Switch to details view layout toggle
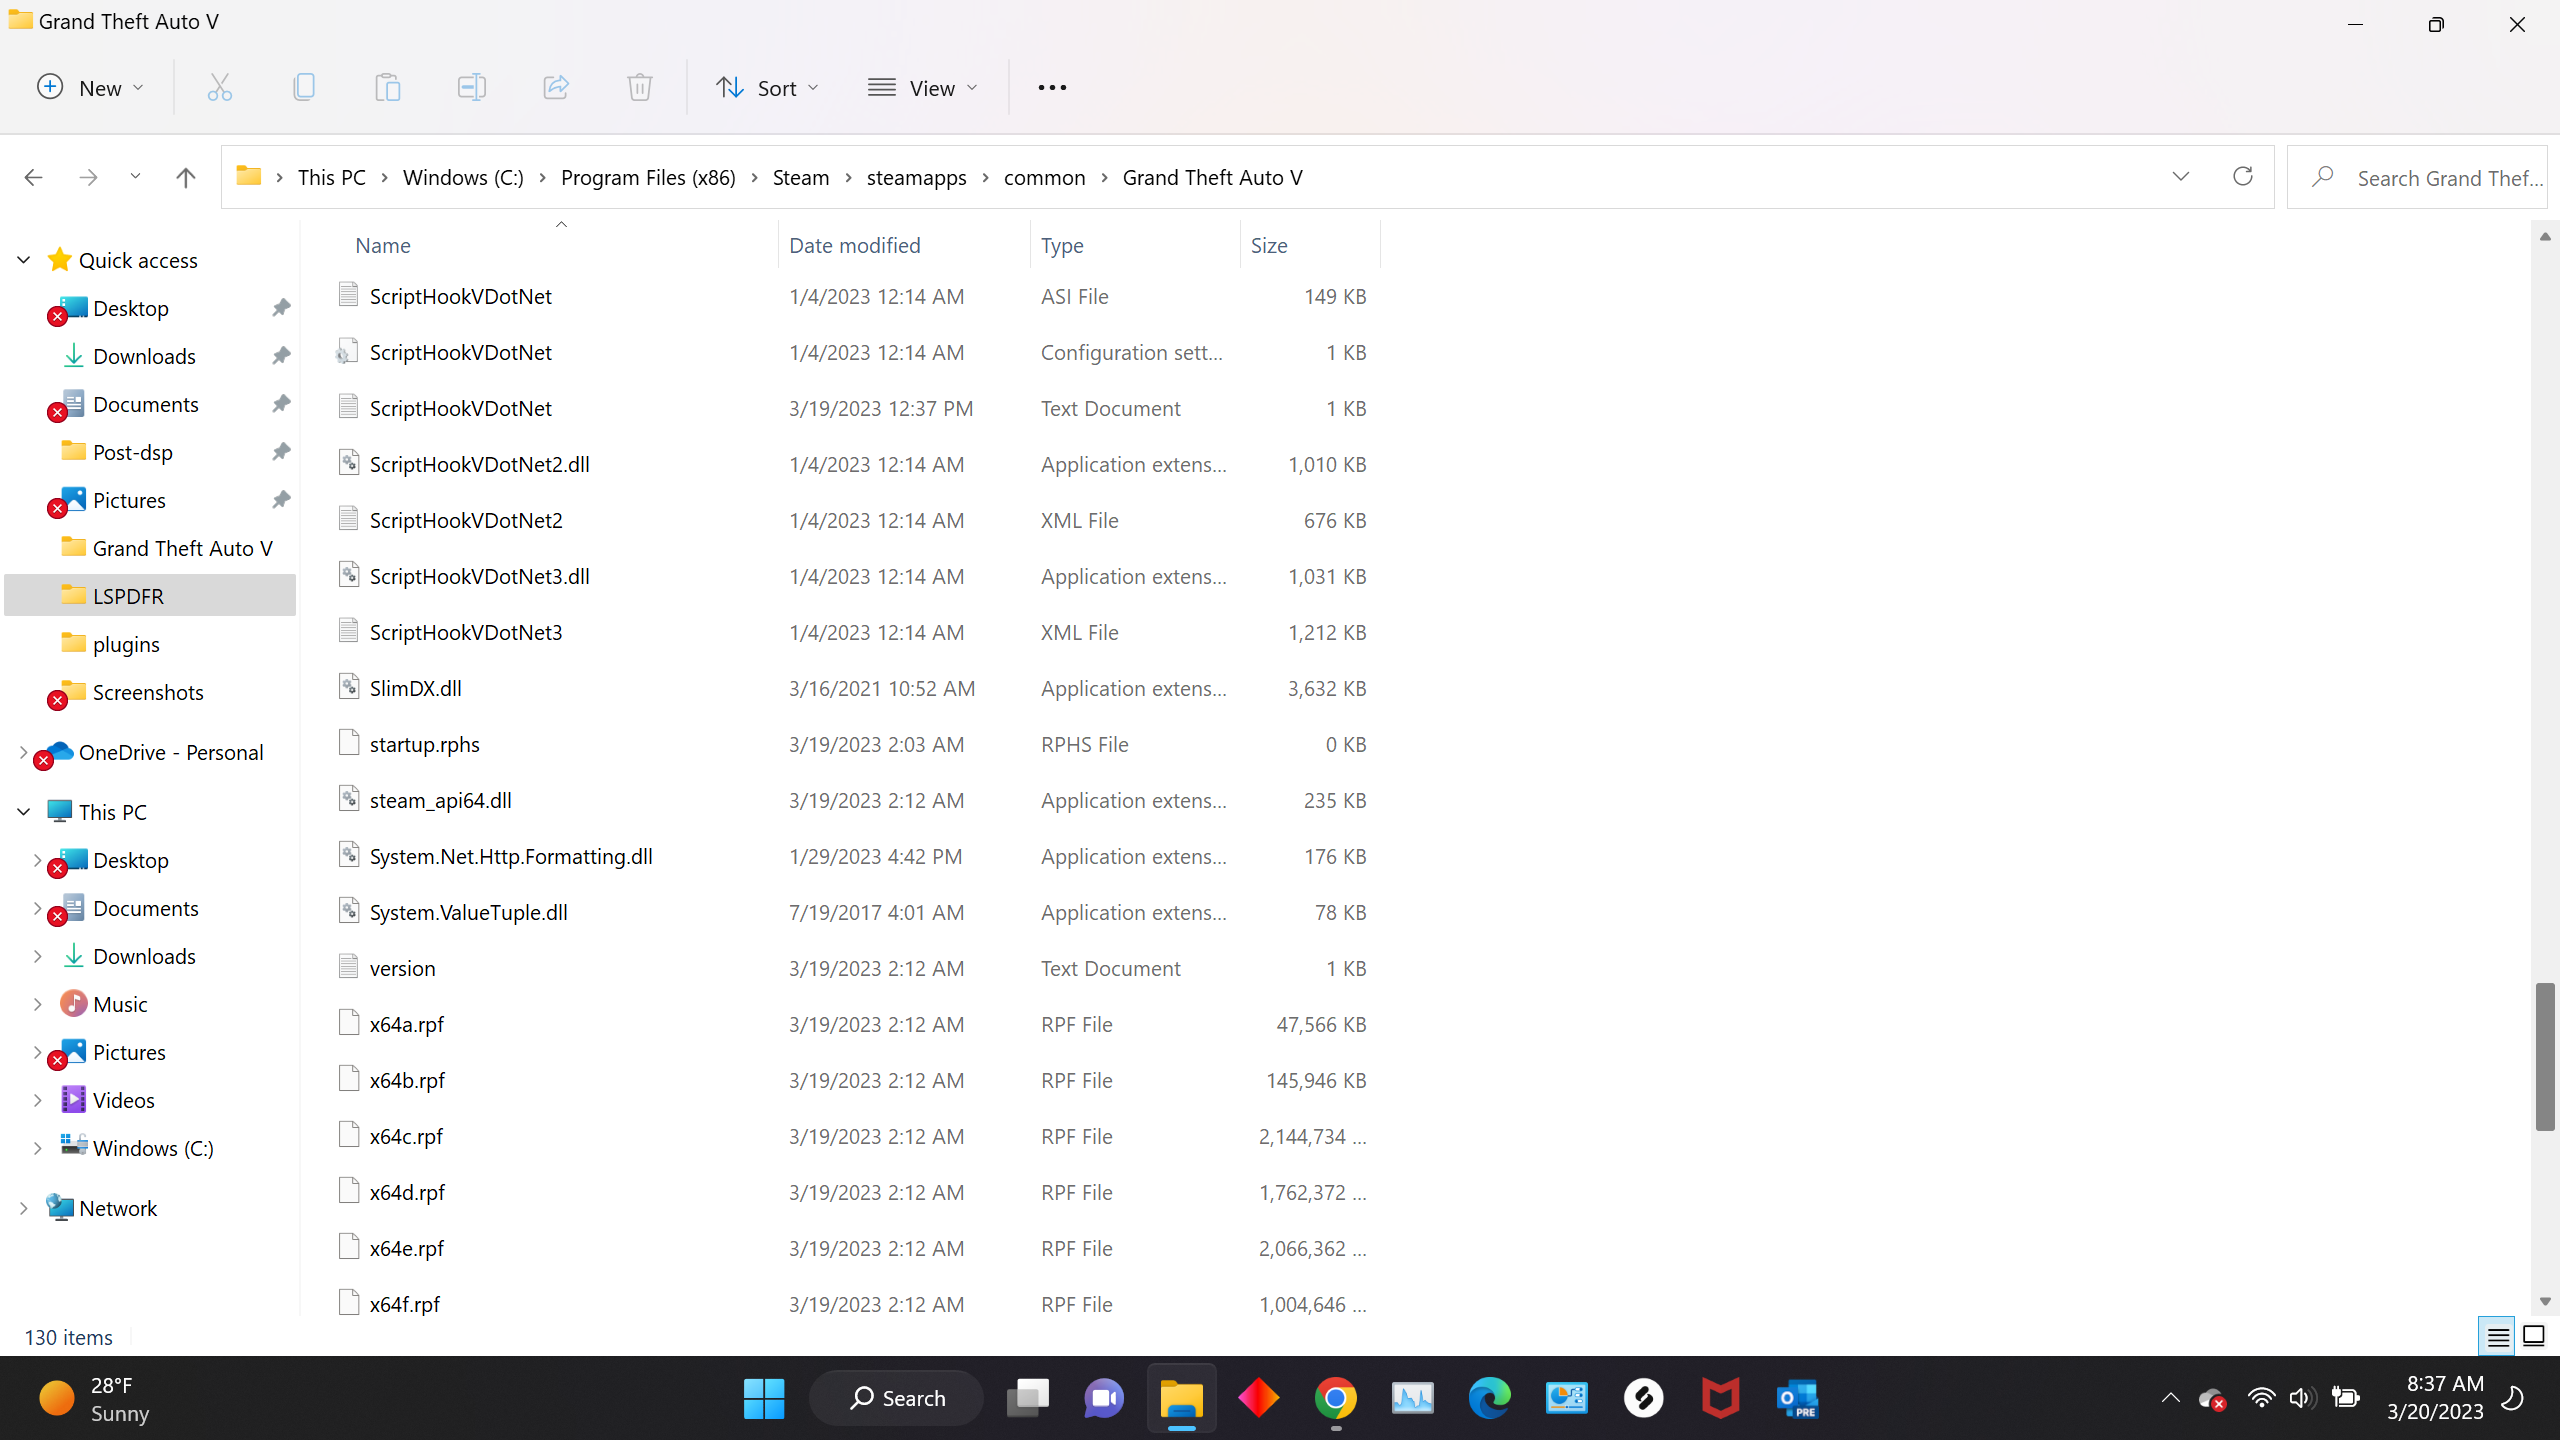This screenshot has height=1440, width=2560. pyautogui.click(x=2497, y=1336)
